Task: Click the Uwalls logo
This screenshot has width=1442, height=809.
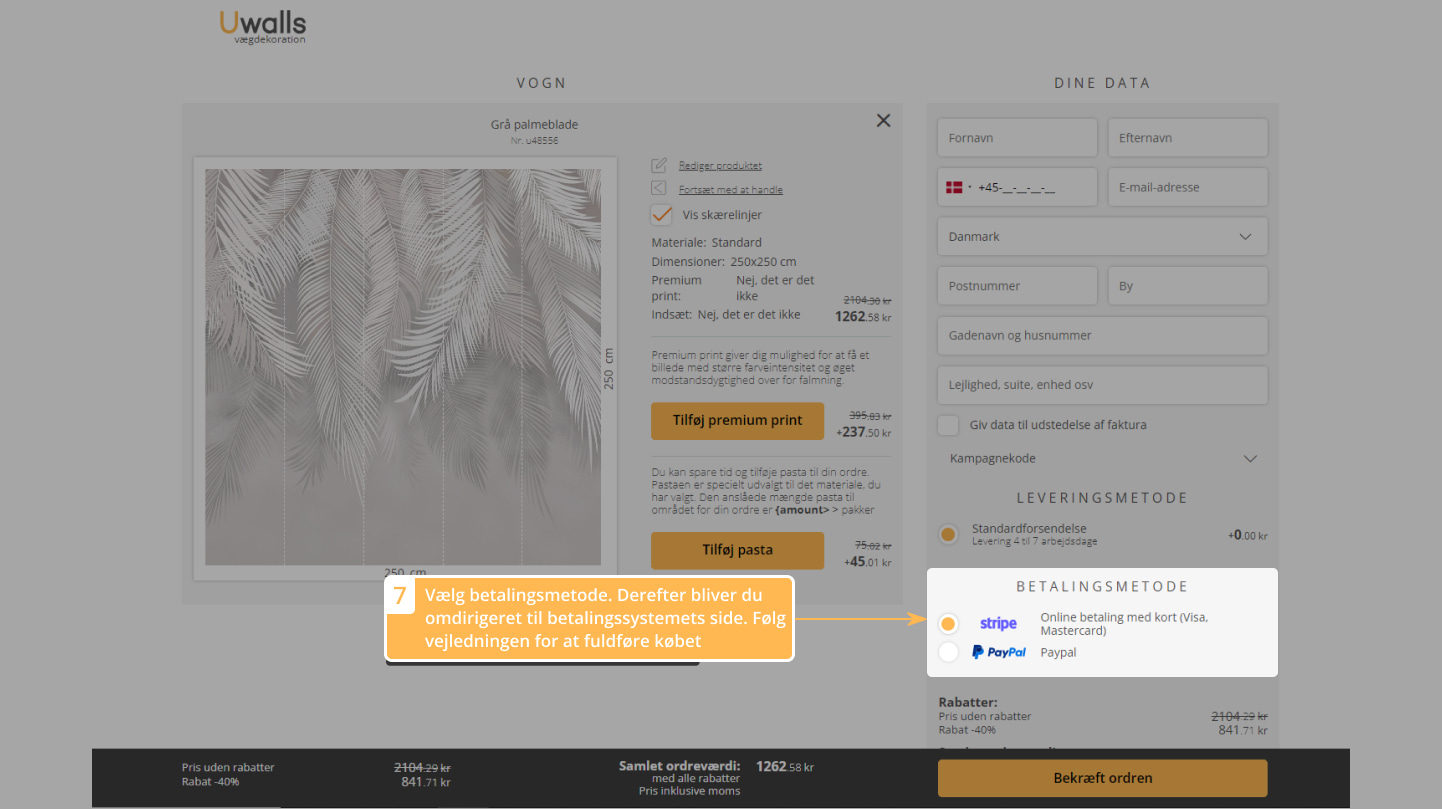Action: pos(262,26)
